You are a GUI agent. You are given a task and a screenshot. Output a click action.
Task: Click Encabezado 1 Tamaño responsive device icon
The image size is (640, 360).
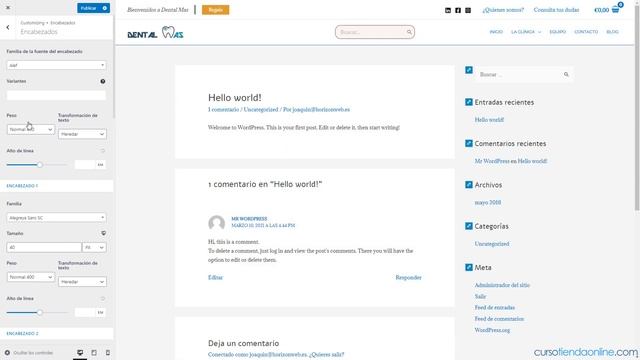pyautogui.click(x=103, y=233)
